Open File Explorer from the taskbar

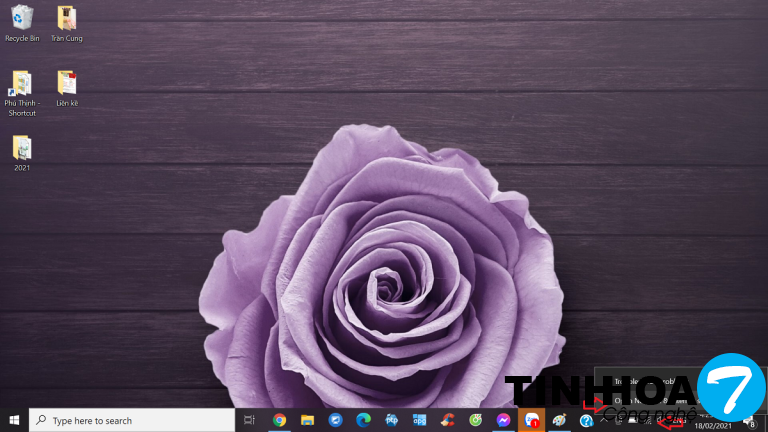pos(307,420)
